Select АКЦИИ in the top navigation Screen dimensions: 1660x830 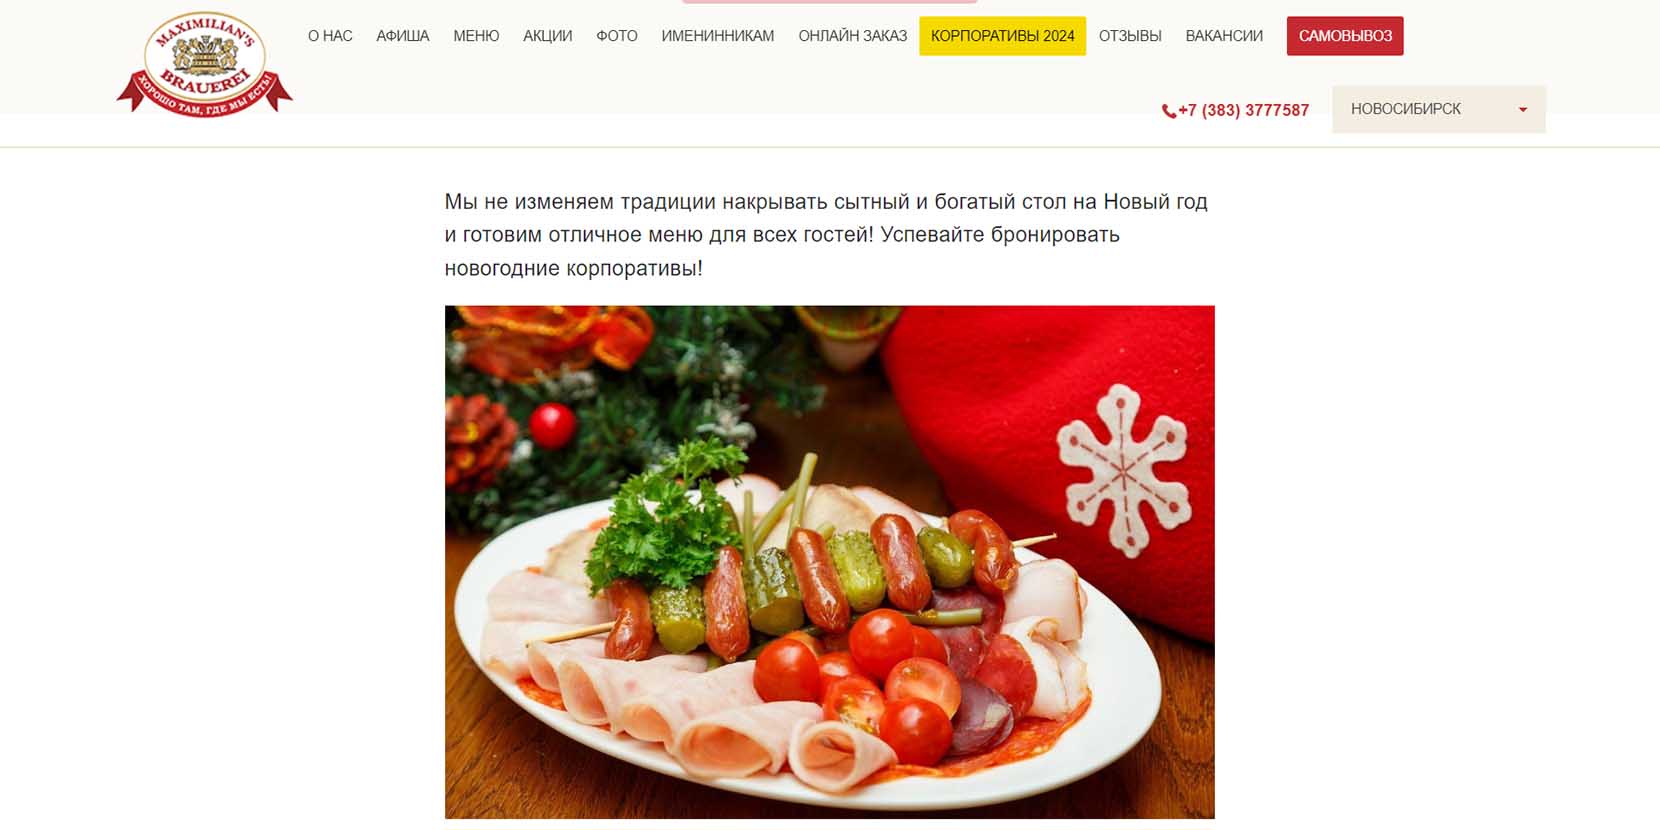(x=548, y=36)
